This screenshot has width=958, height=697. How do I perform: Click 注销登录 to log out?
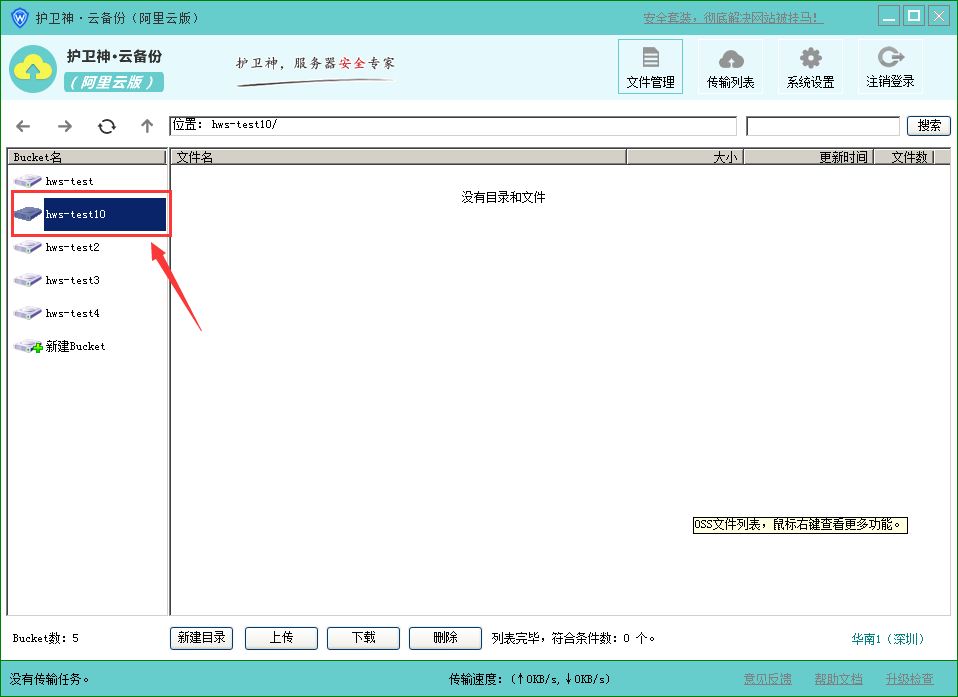tap(890, 67)
